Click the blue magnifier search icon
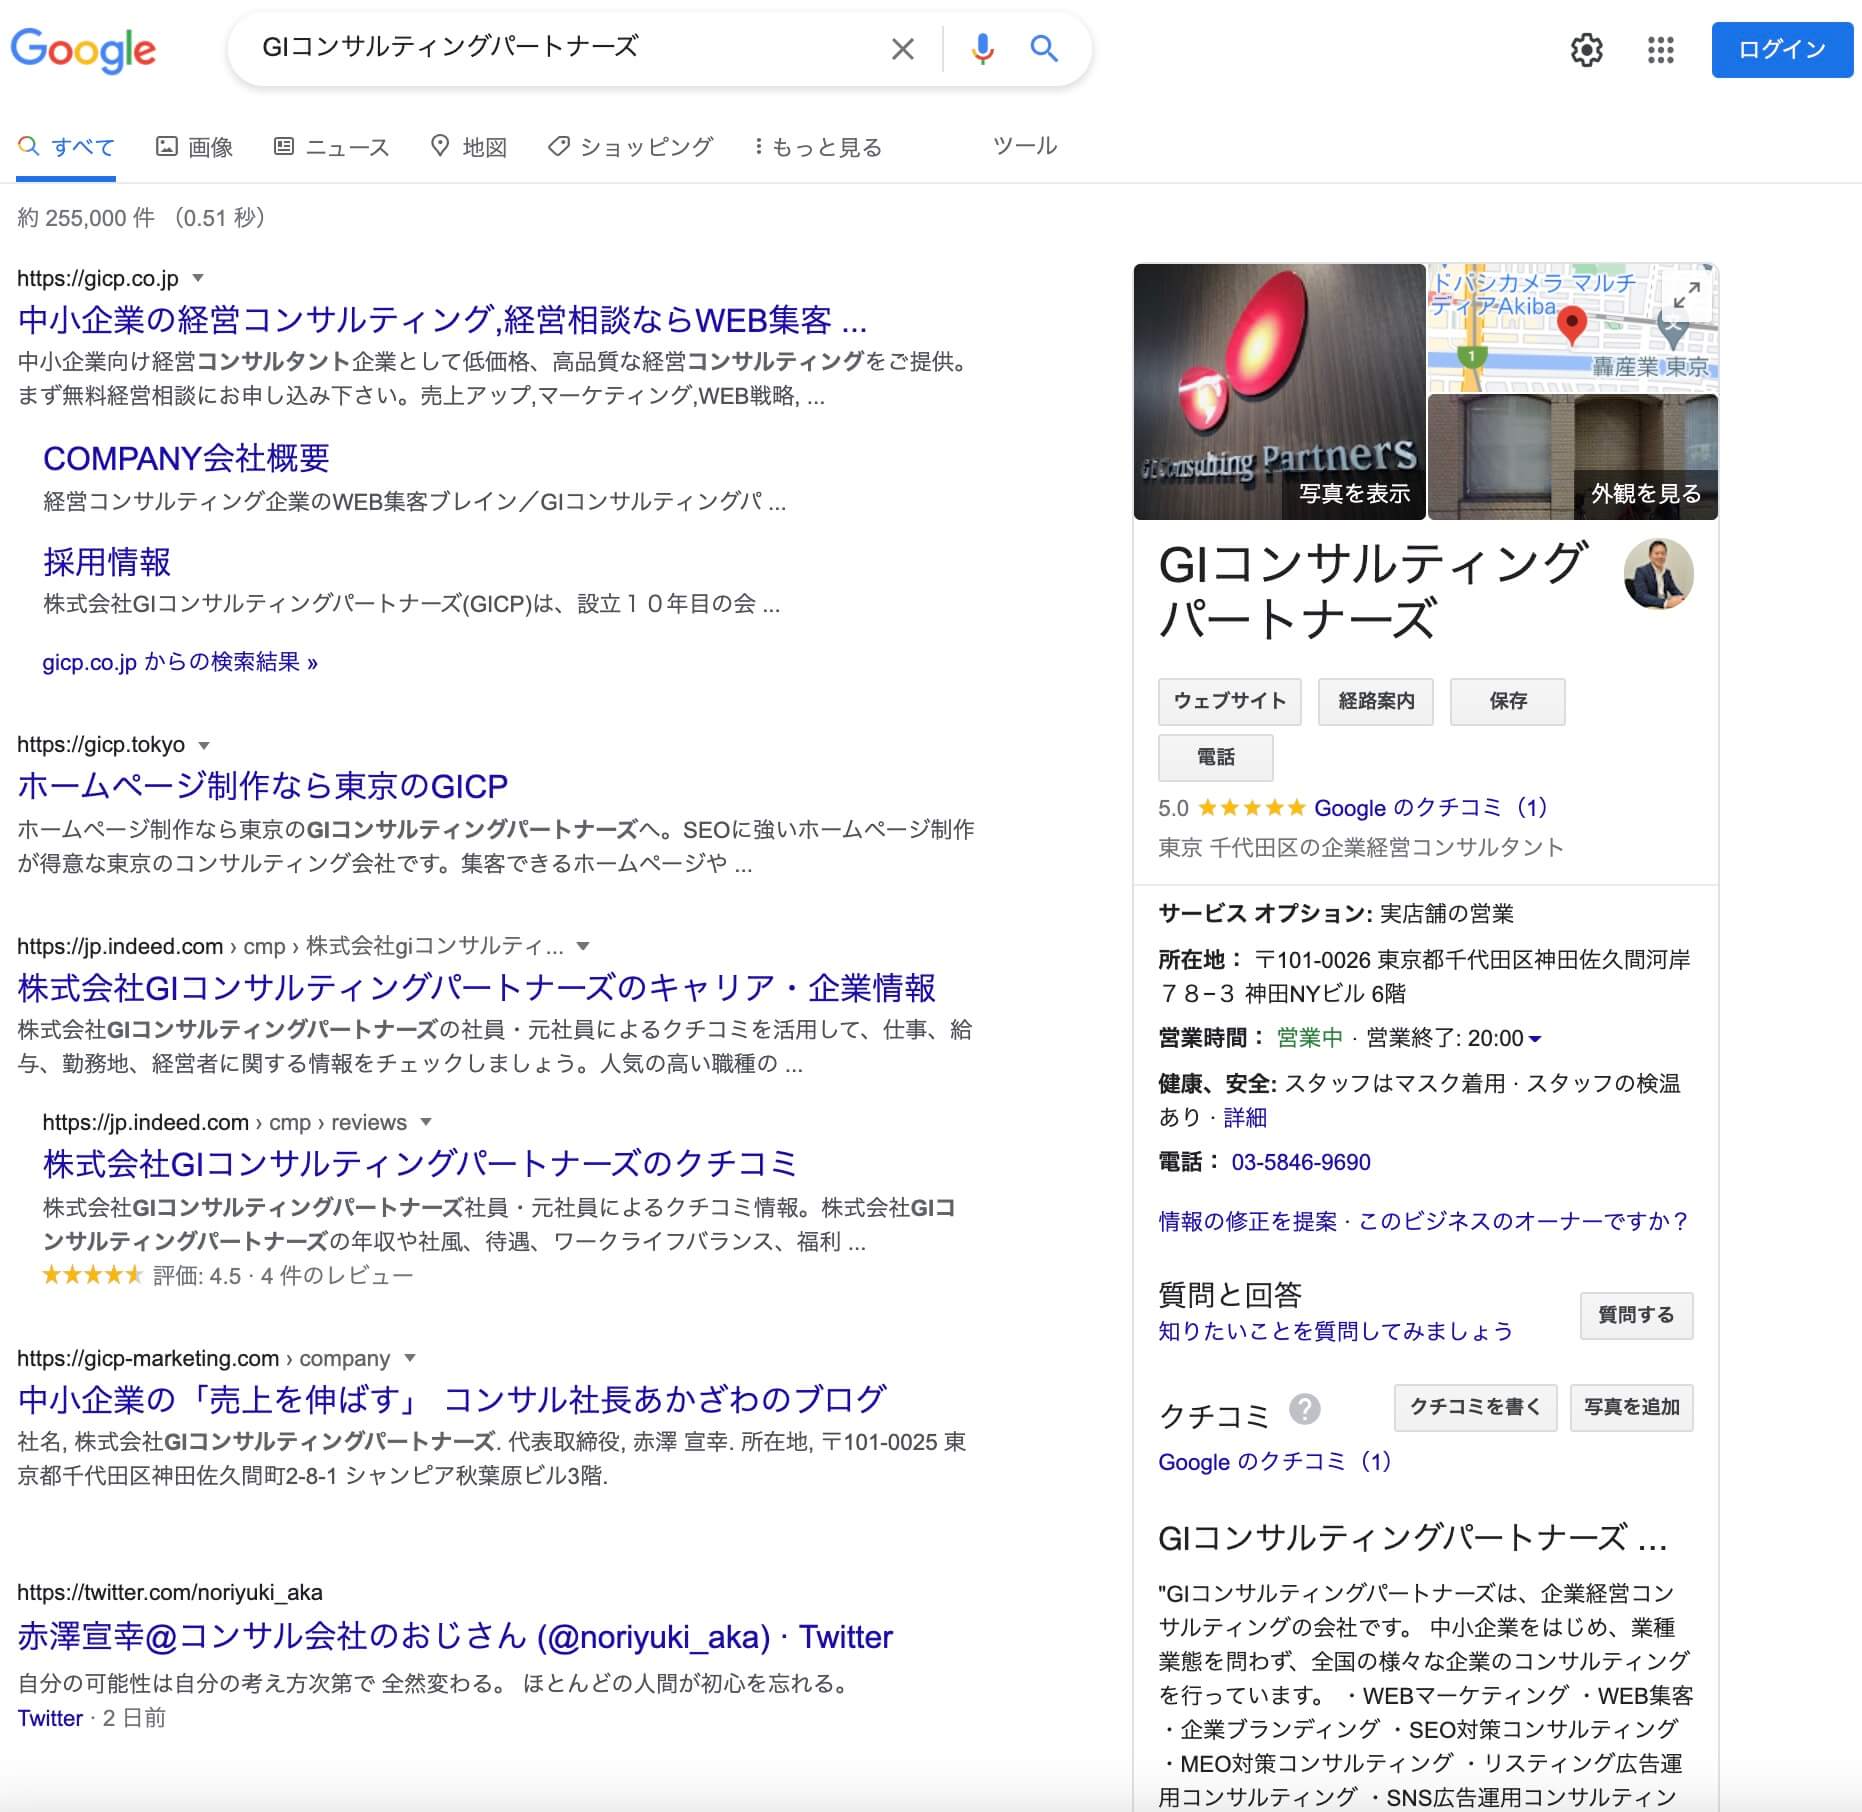 click(1044, 48)
